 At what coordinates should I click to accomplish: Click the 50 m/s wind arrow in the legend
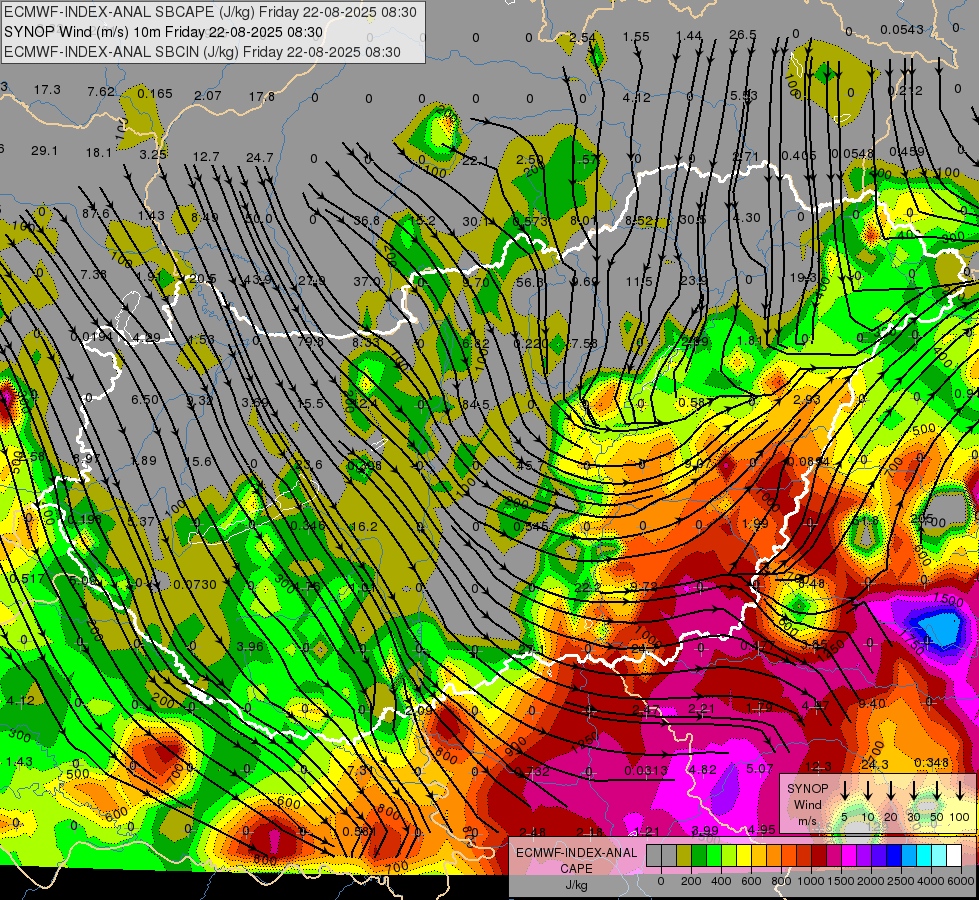point(937,791)
